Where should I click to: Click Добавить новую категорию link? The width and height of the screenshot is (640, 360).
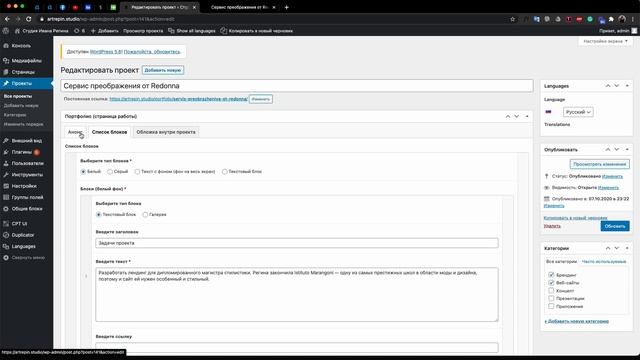pyautogui.click(x=576, y=322)
